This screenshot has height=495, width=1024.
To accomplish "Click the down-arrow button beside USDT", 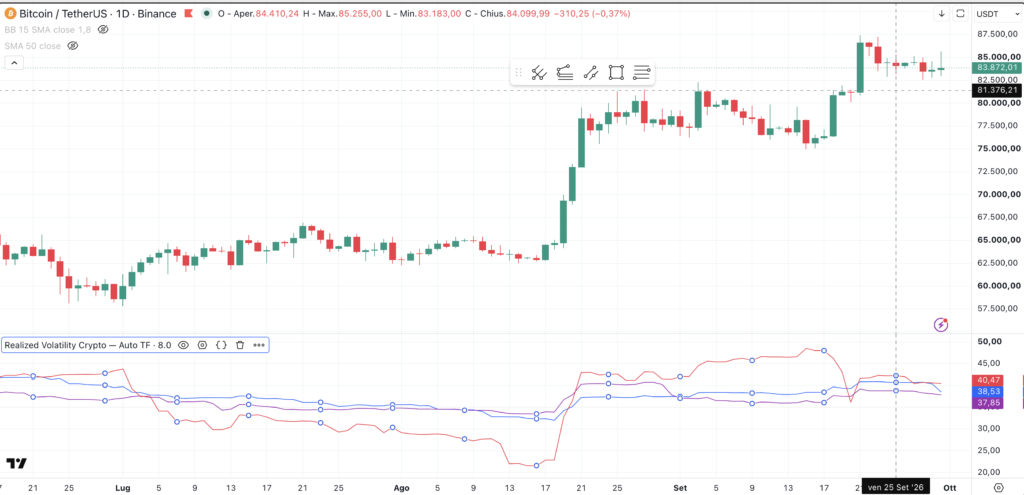I will (942, 13).
